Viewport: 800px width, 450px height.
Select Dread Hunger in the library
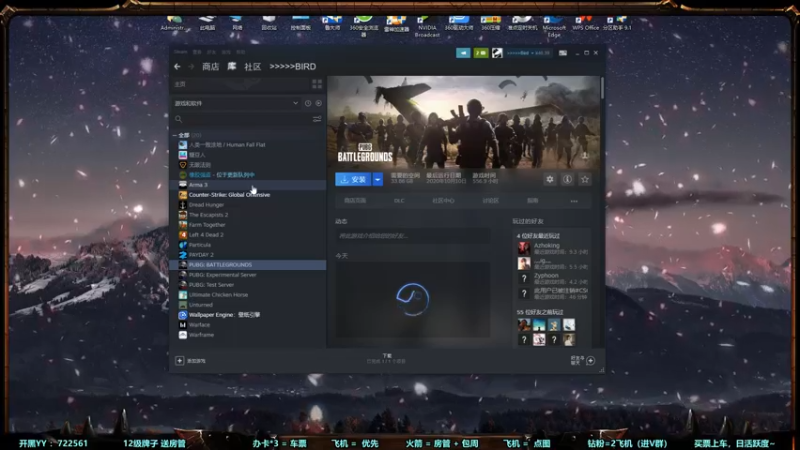(248, 205)
